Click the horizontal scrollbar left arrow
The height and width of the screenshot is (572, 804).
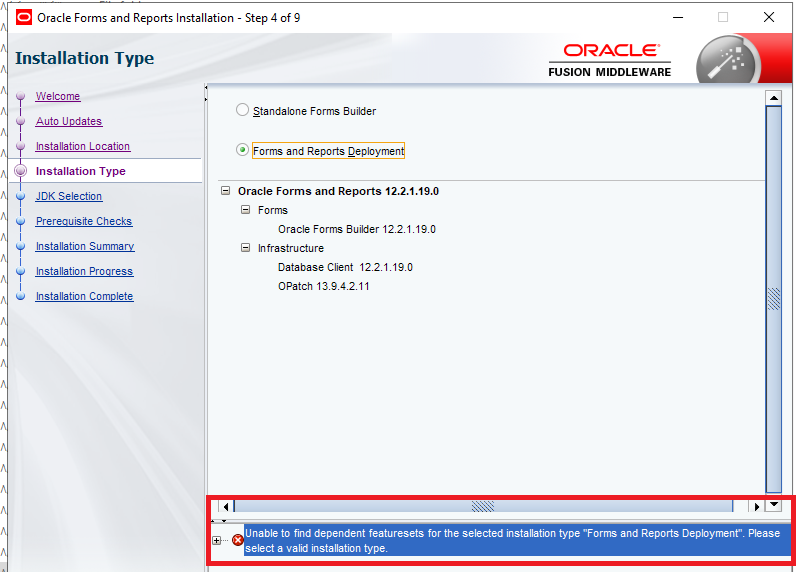[226, 506]
